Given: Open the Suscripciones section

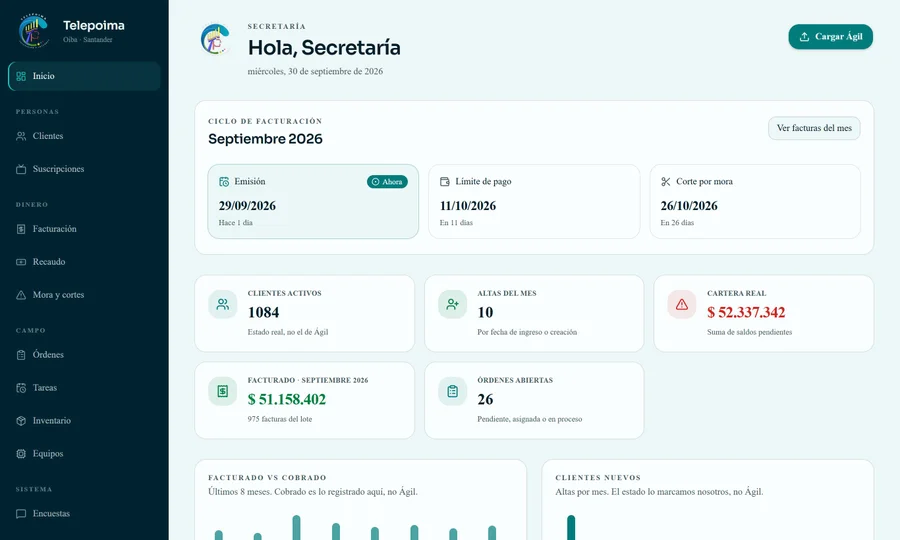Looking at the screenshot, I should [84, 169].
